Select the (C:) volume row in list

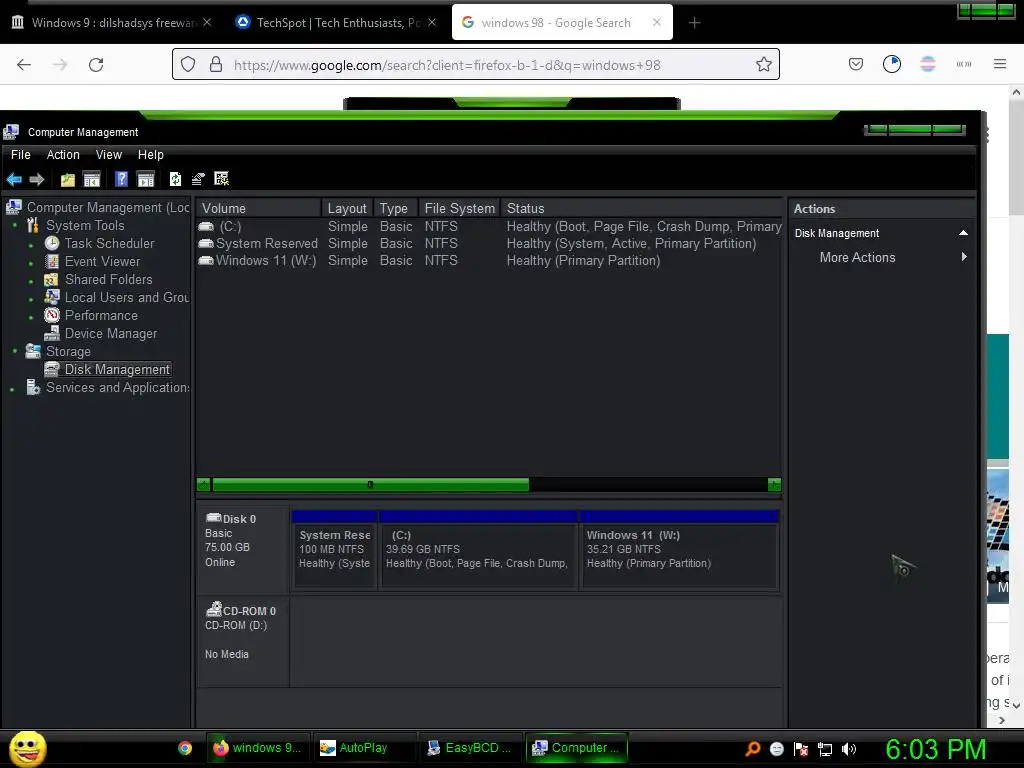pos(489,227)
